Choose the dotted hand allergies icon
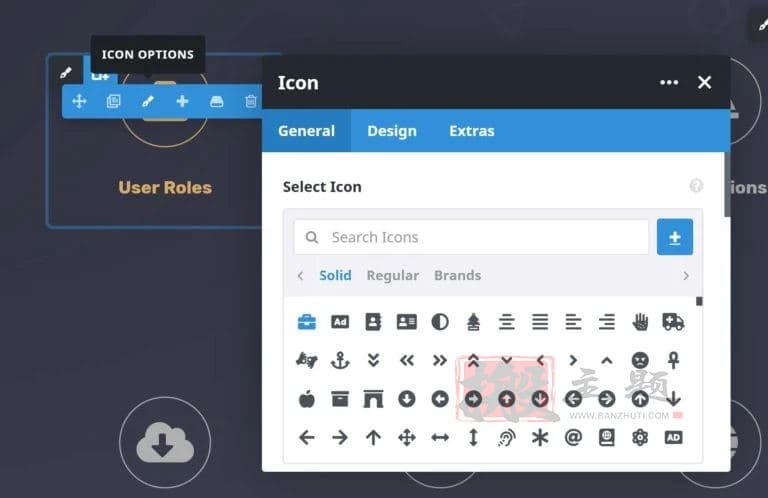The width and height of the screenshot is (768, 498). click(x=640, y=322)
